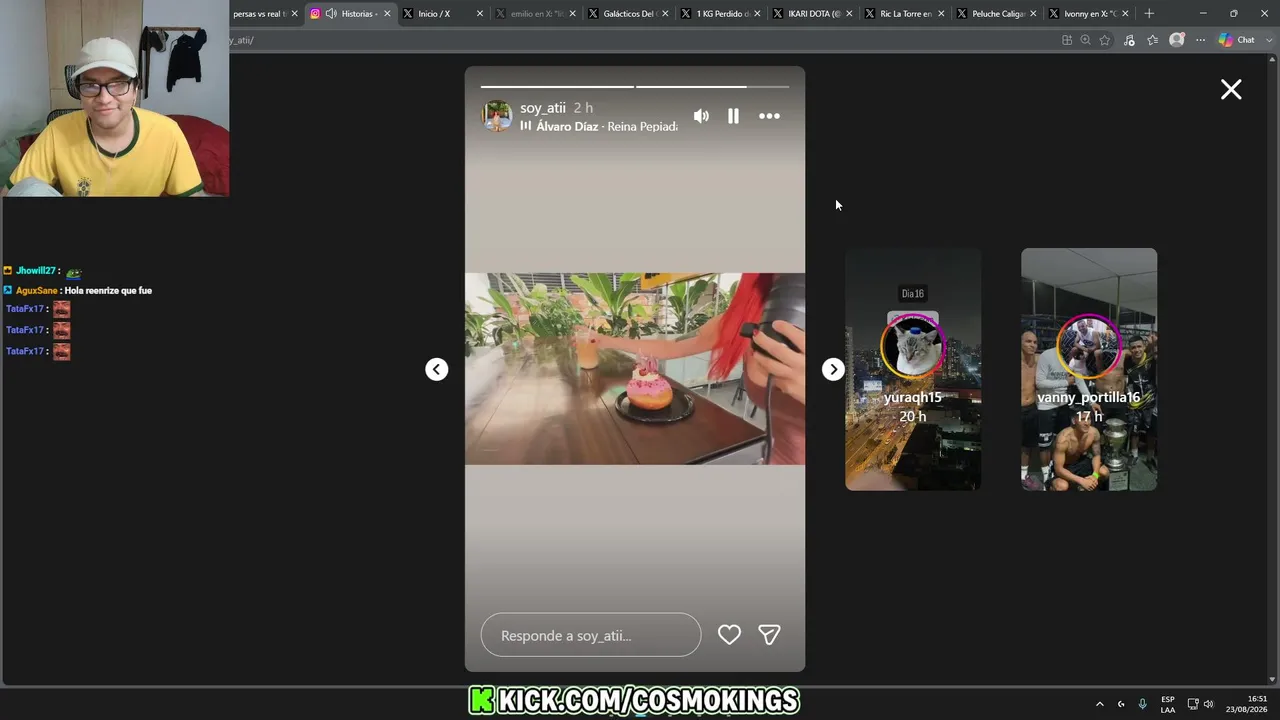Open the browser profile avatar
Image resolution: width=1280 pixels, height=720 pixels.
pos(1177,40)
